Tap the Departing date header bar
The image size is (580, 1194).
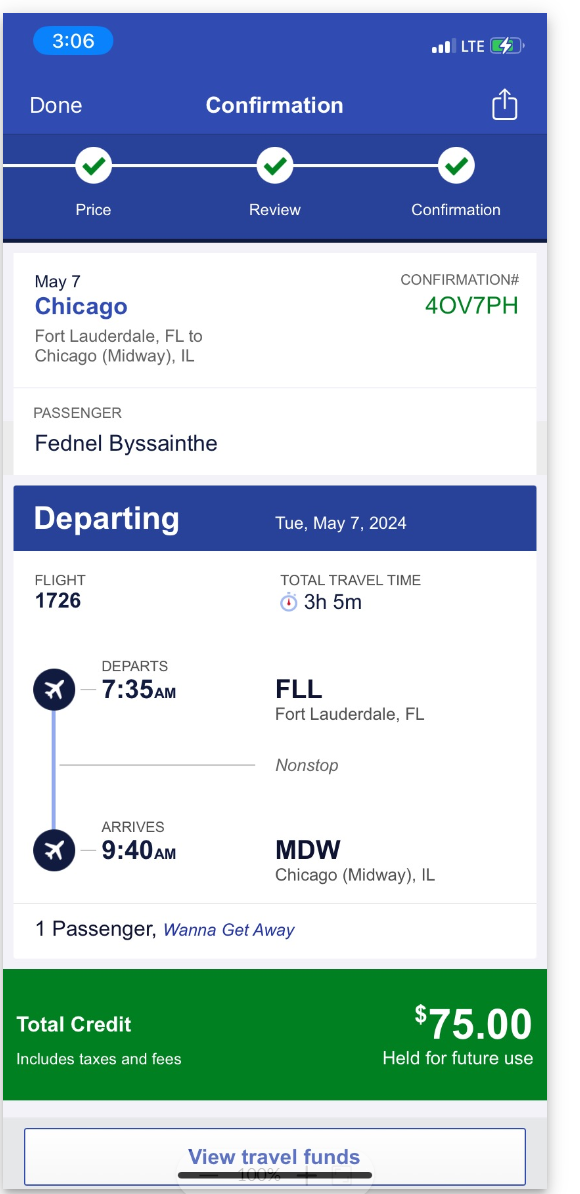pos(275,519)
